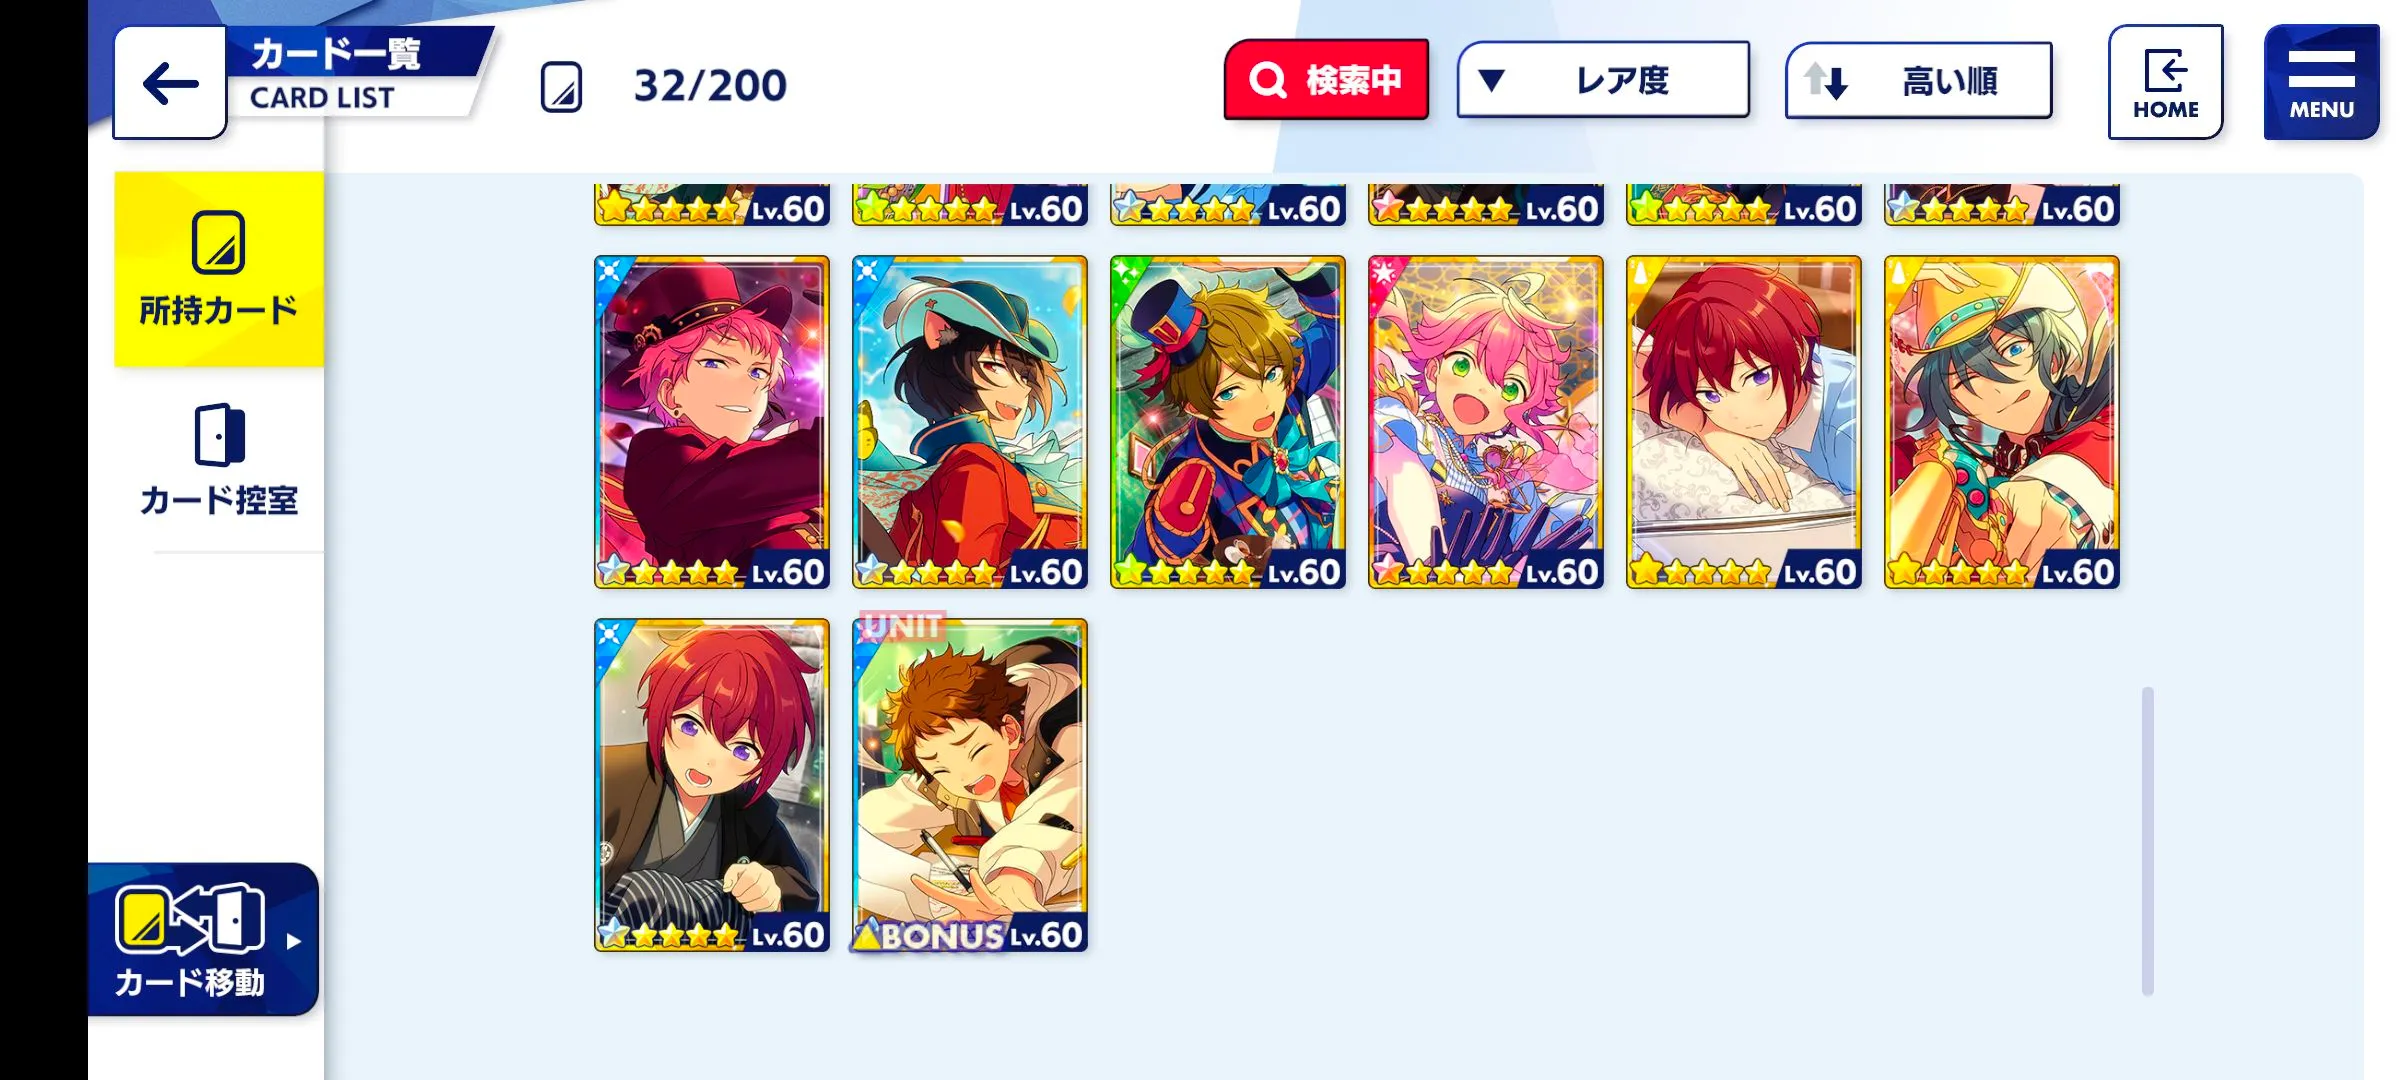Select the green-eyed pink-haired card
The image size is (2404, 1080).
click(1486, 422)
